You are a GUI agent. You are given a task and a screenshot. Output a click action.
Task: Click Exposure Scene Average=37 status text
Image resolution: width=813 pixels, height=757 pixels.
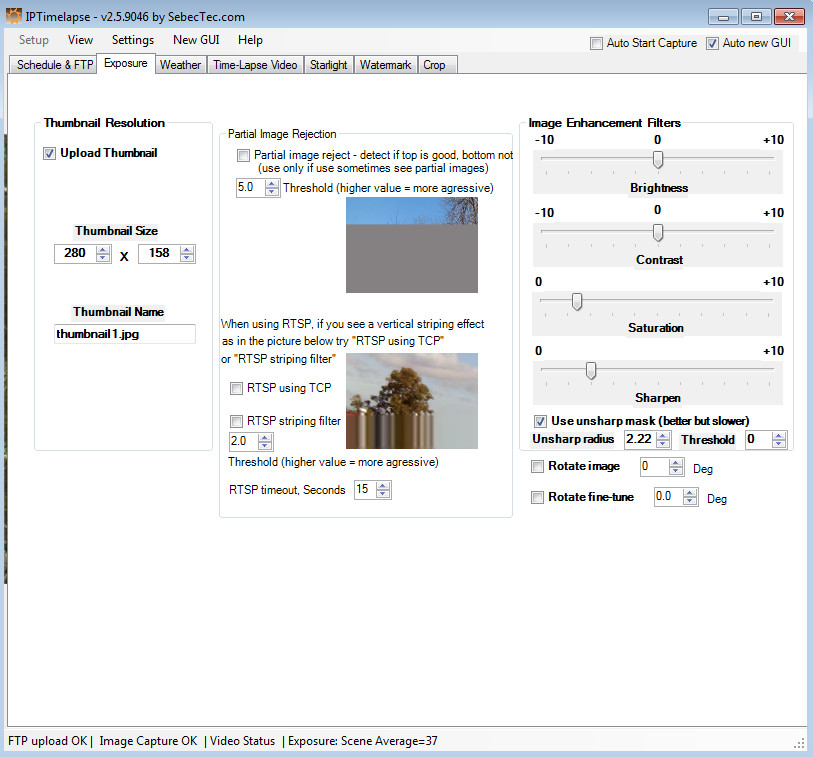pyautogui.click(x=362, y=741)
